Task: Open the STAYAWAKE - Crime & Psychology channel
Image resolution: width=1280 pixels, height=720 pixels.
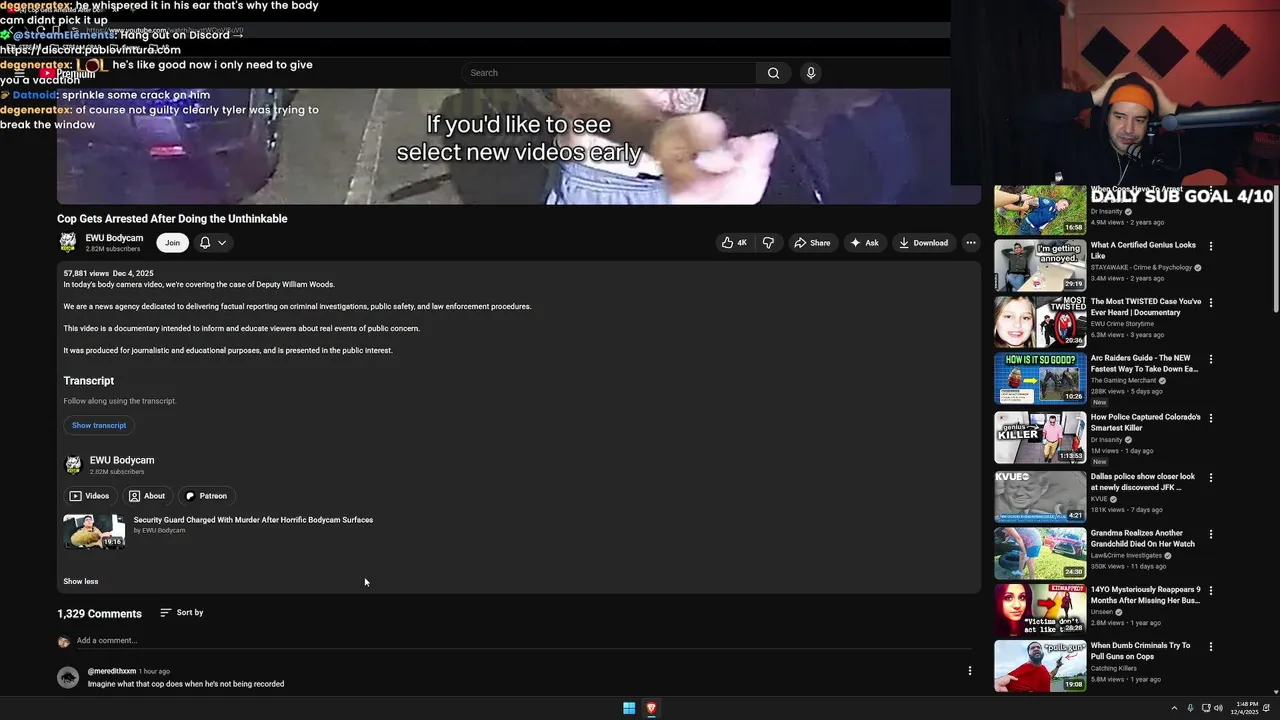Action: point(1142,268)
